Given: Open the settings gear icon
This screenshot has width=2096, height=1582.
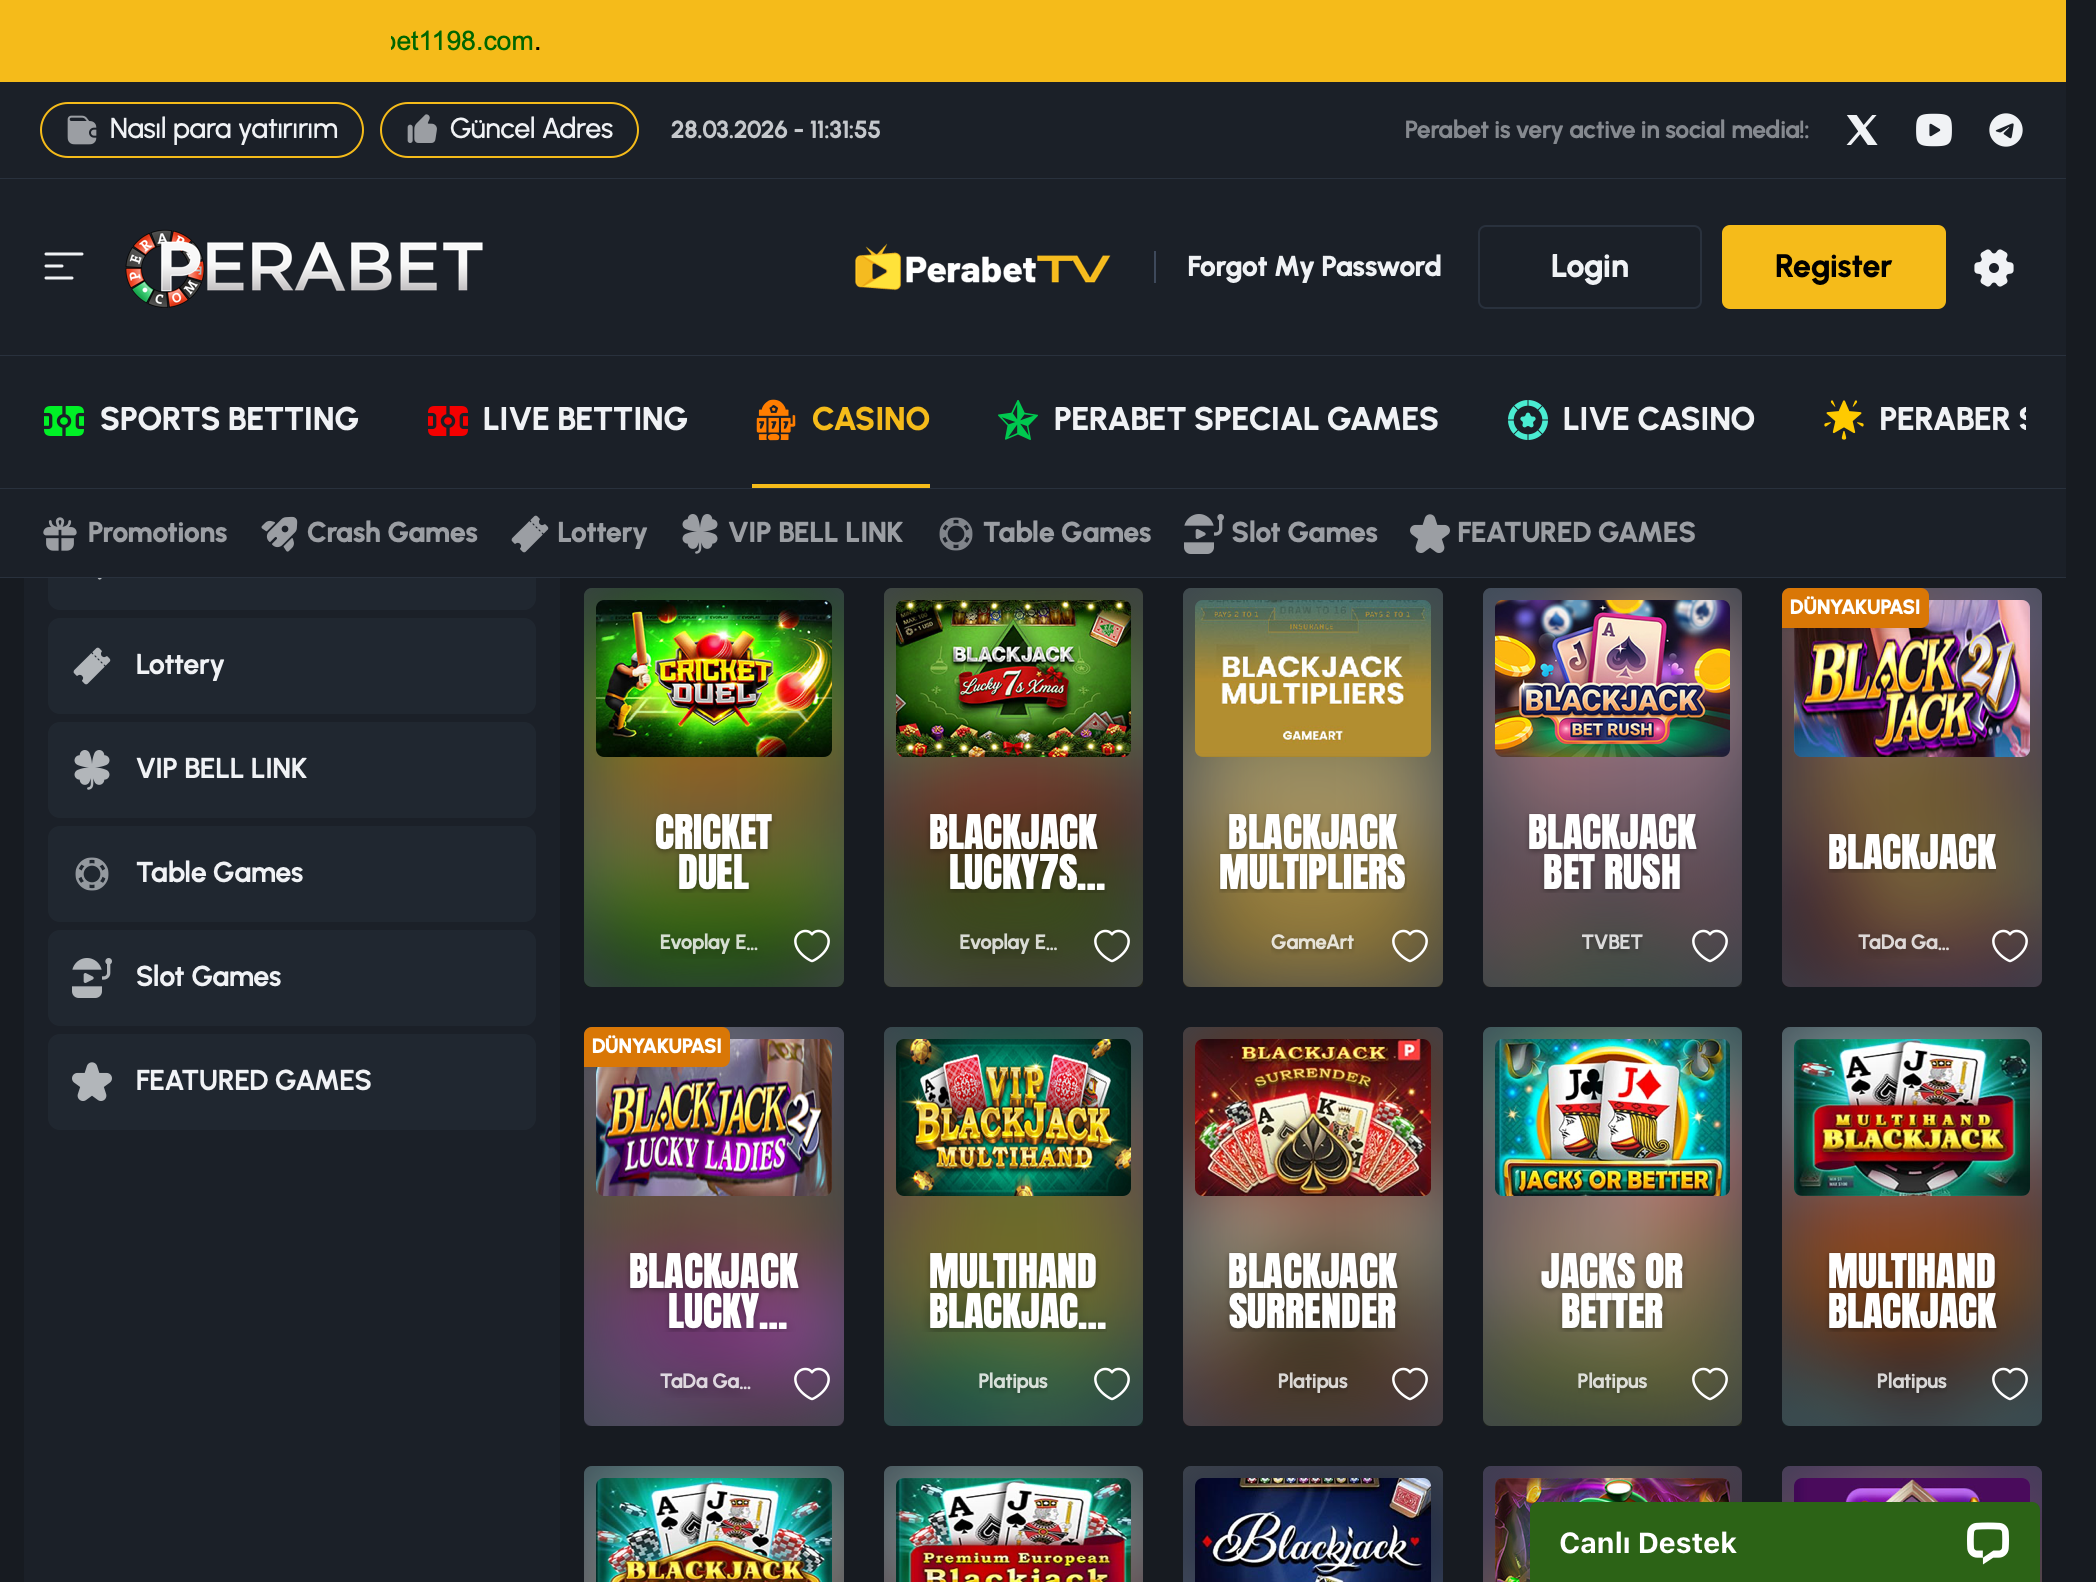Looking at the screenshot, I should pos(1993,267).
